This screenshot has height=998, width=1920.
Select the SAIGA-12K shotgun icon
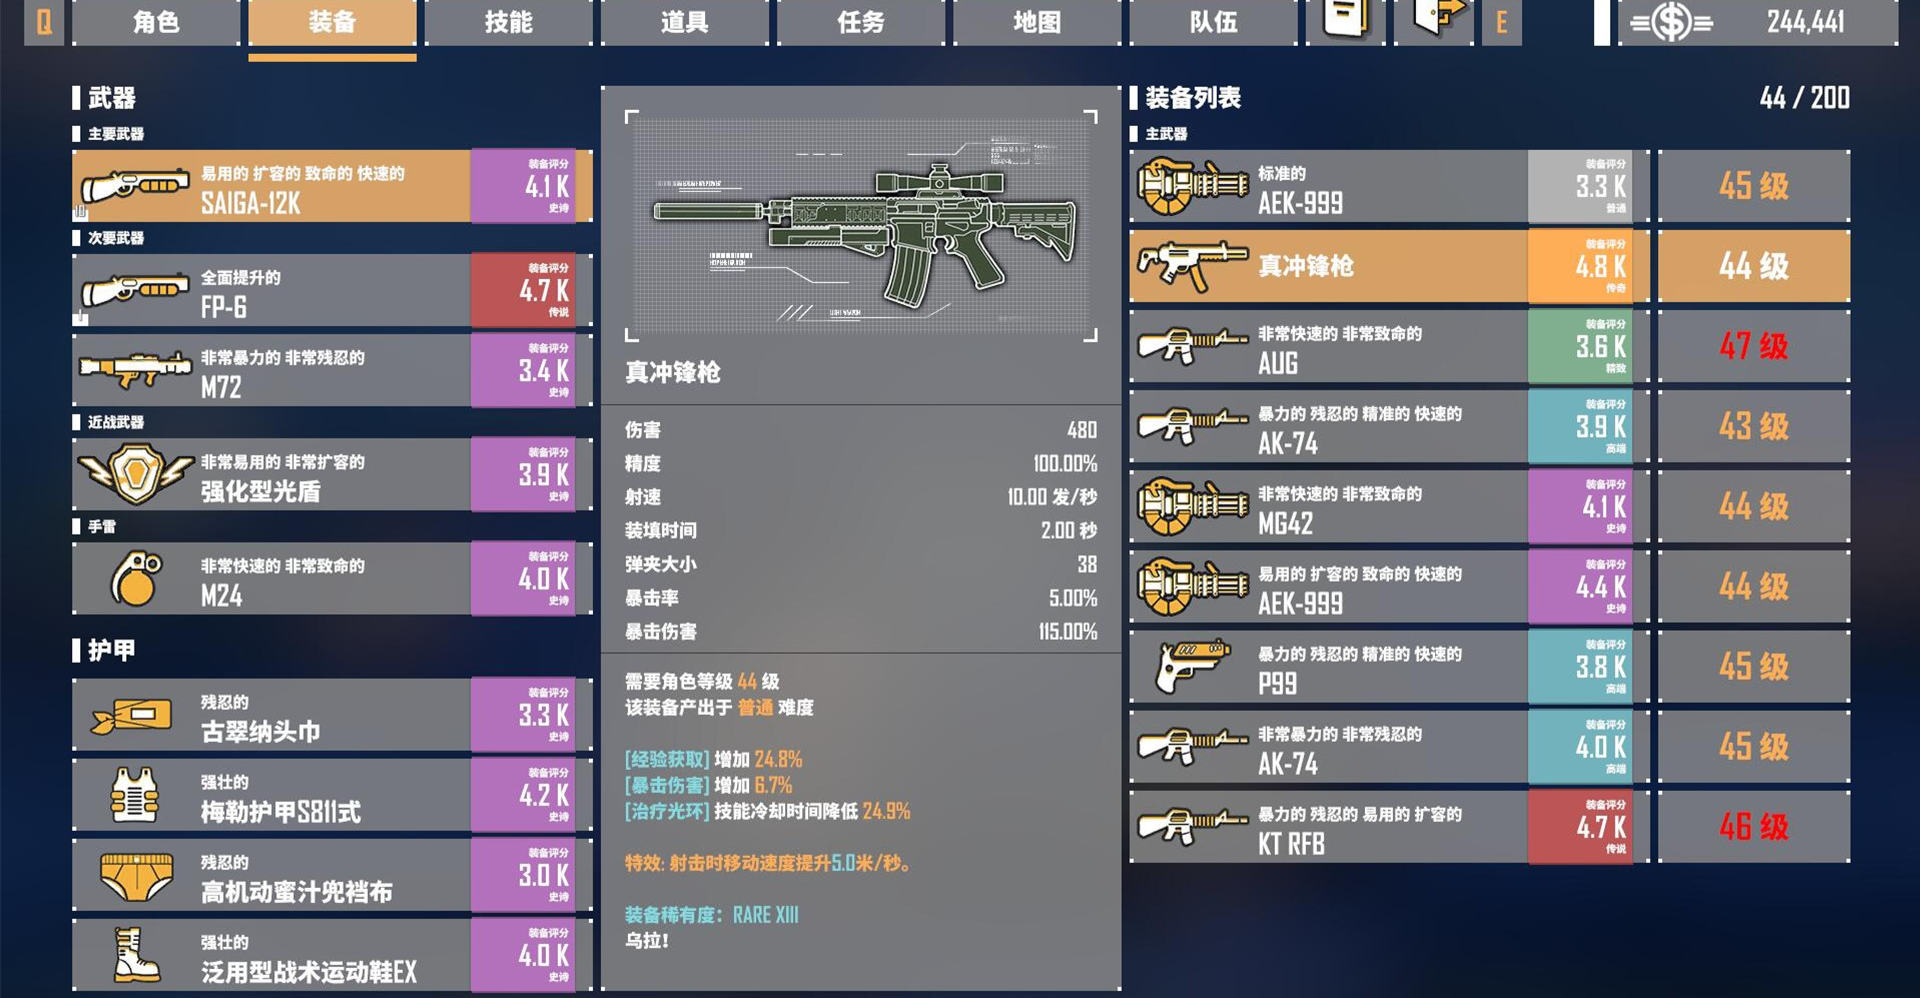tap(136, 186)
